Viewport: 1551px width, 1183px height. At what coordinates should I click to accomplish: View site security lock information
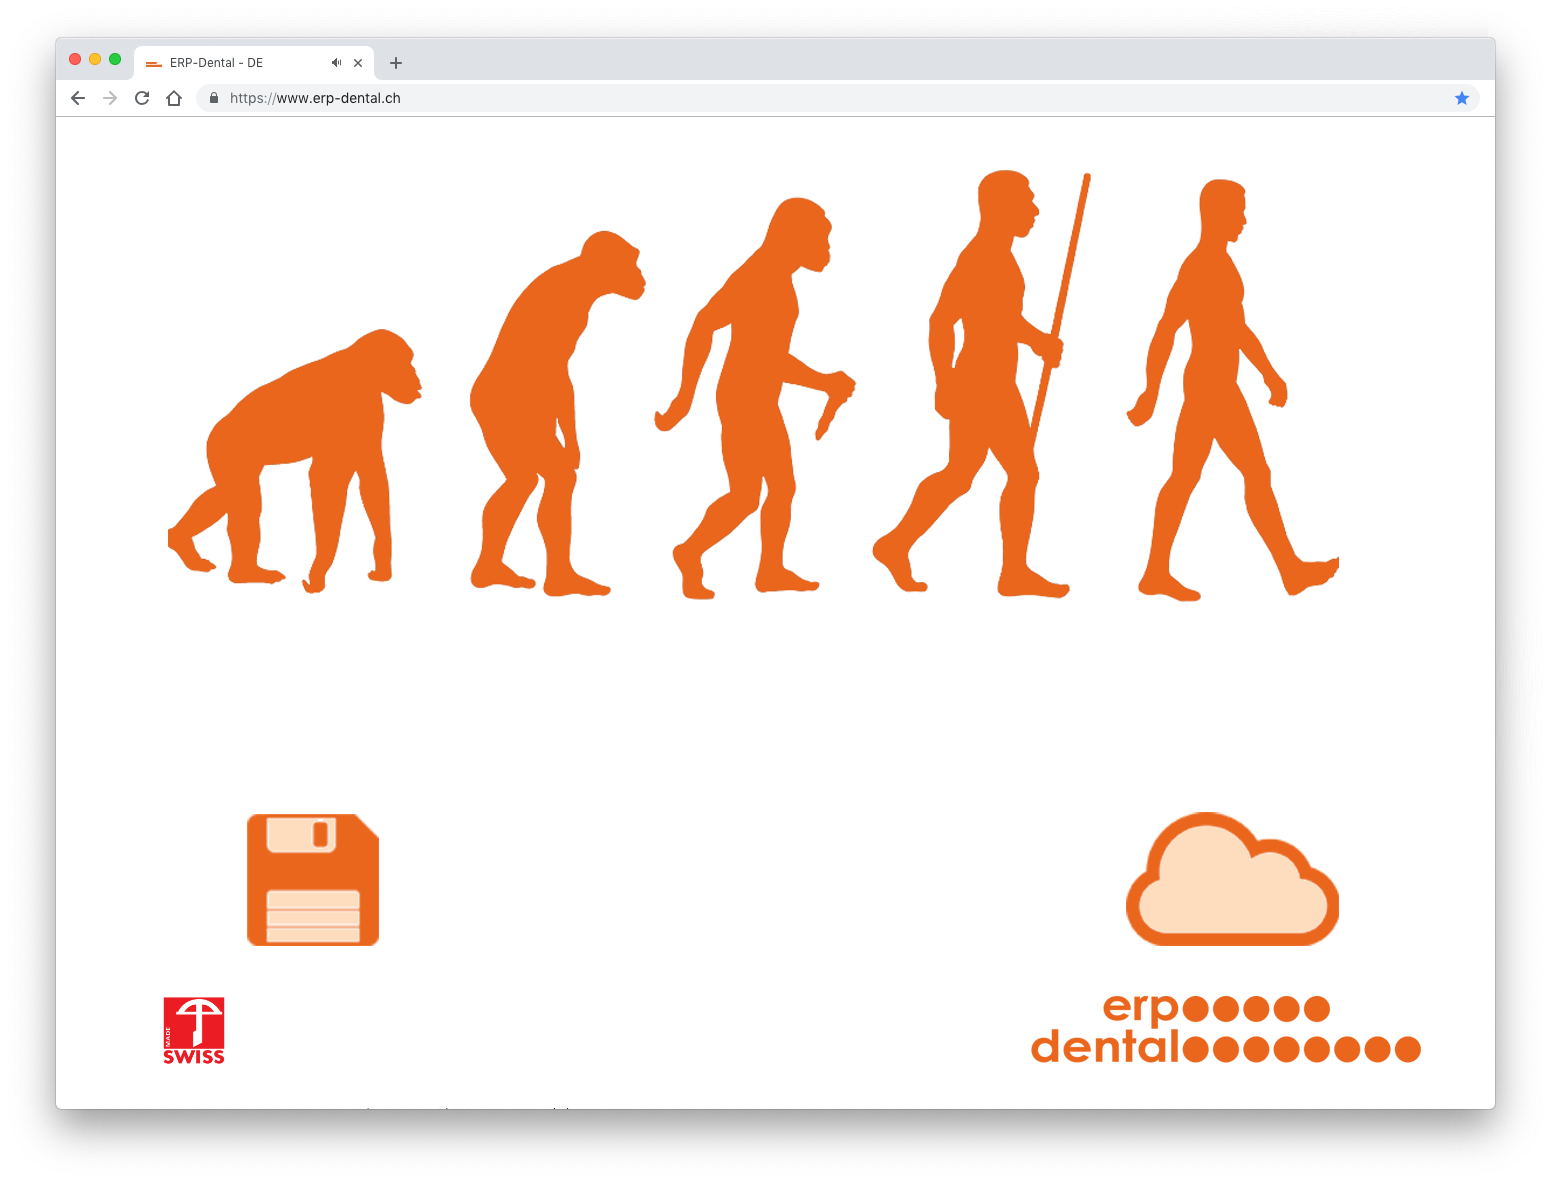(214, 98)
